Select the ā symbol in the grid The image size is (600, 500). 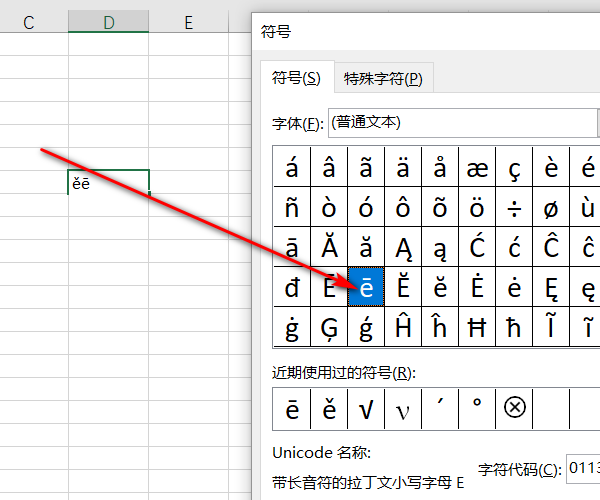click(x=292, y=247)
